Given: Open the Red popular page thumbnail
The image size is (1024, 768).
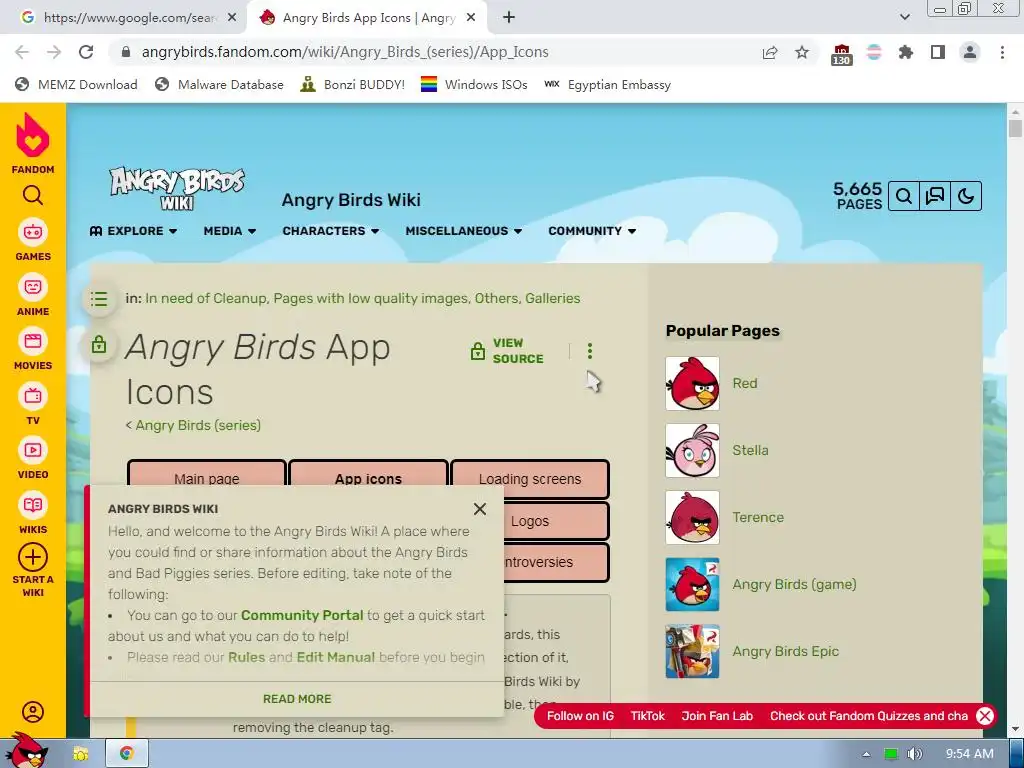Looking at the screenshot, I should [x=692, y=383].
